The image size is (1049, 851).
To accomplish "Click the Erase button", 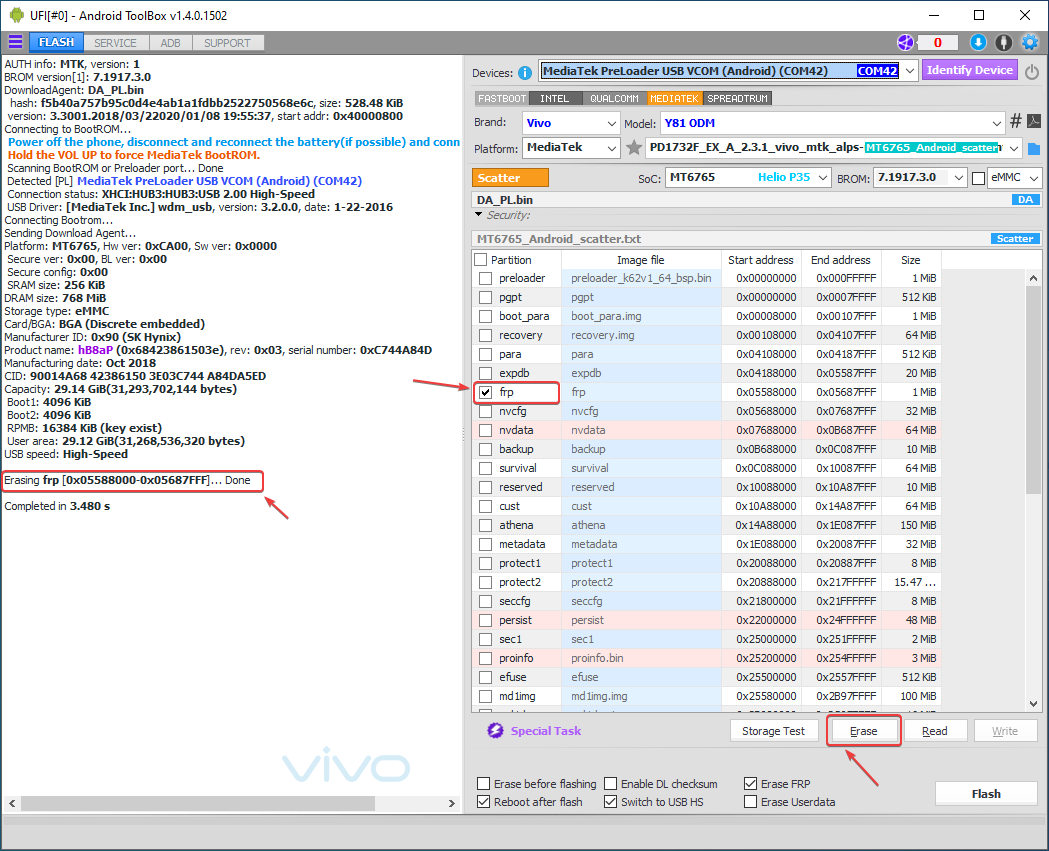I will (864, 731).
